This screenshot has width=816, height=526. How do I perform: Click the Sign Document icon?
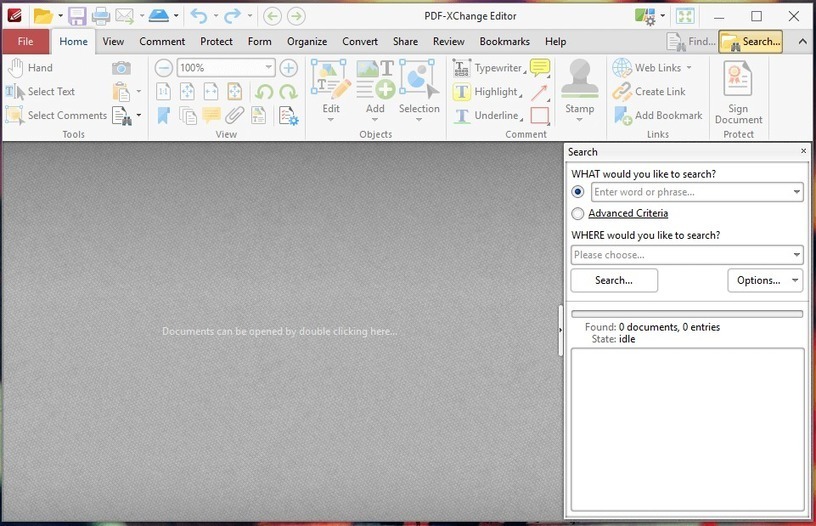pyautogui.click(x=738, y=92)
